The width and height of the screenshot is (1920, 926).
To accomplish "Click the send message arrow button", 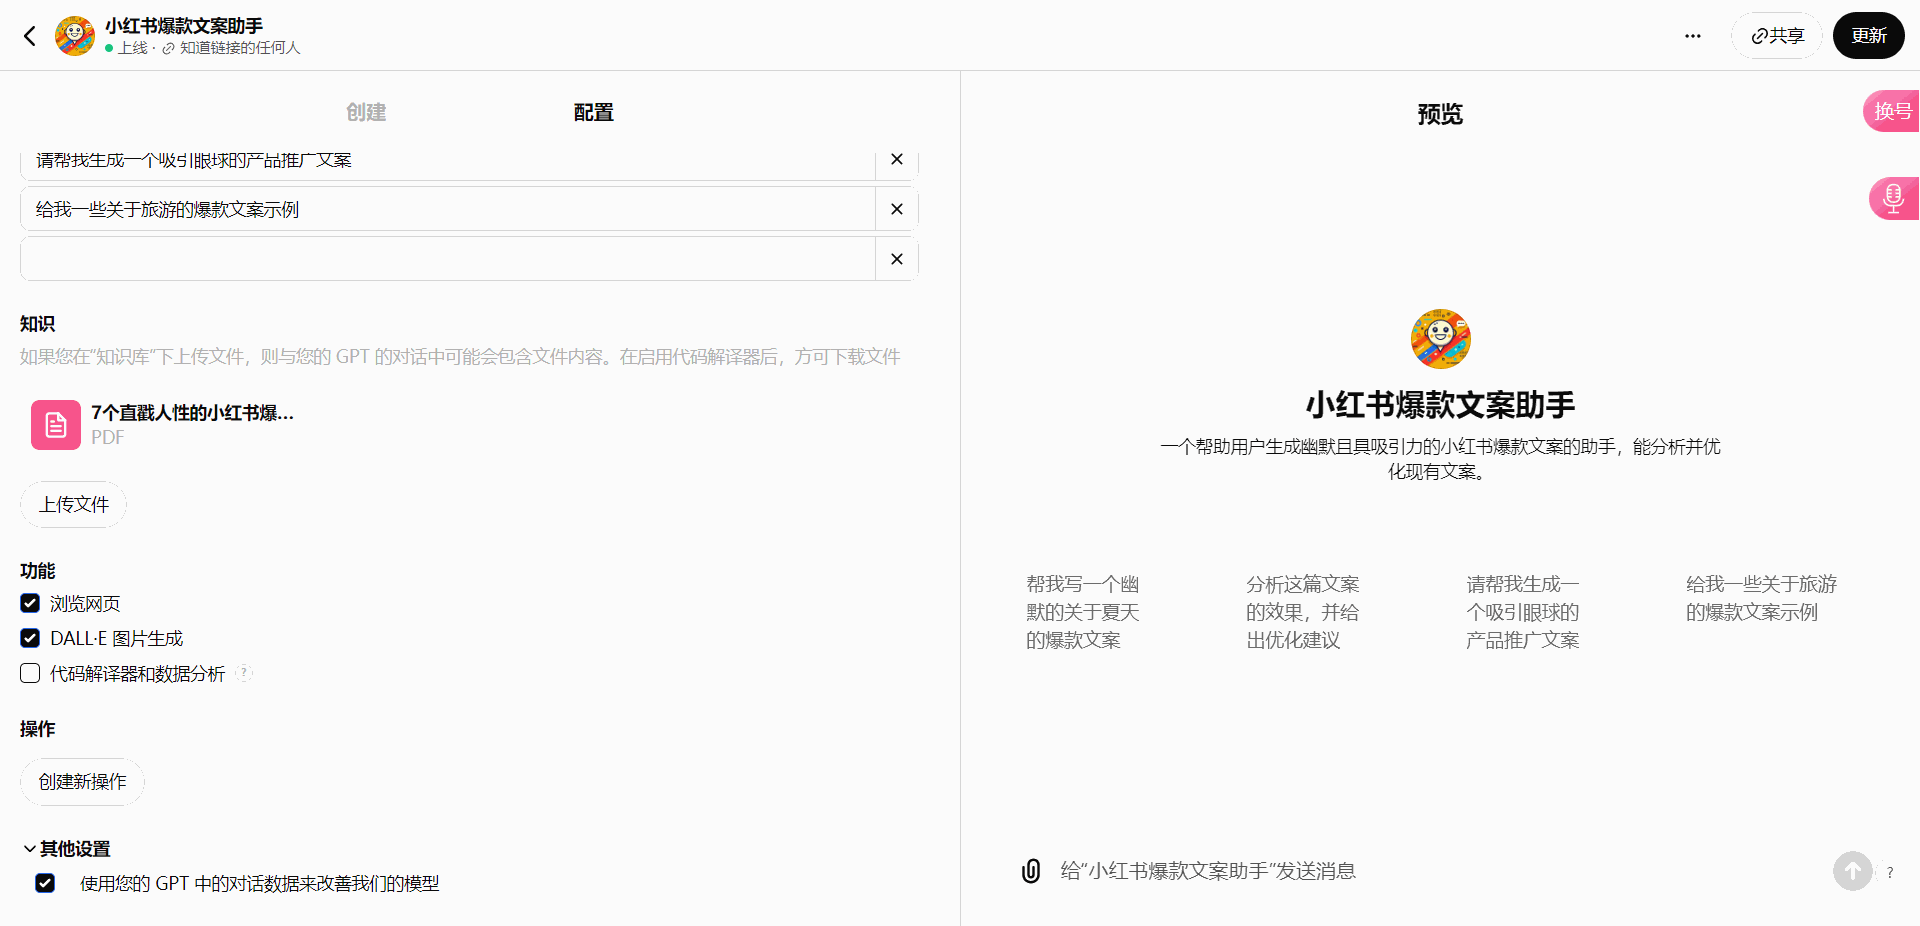I will 1852,871.
